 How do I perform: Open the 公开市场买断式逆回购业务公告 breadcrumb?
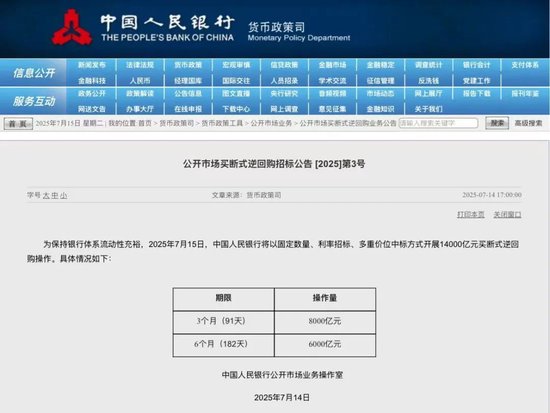coord(348,123)
